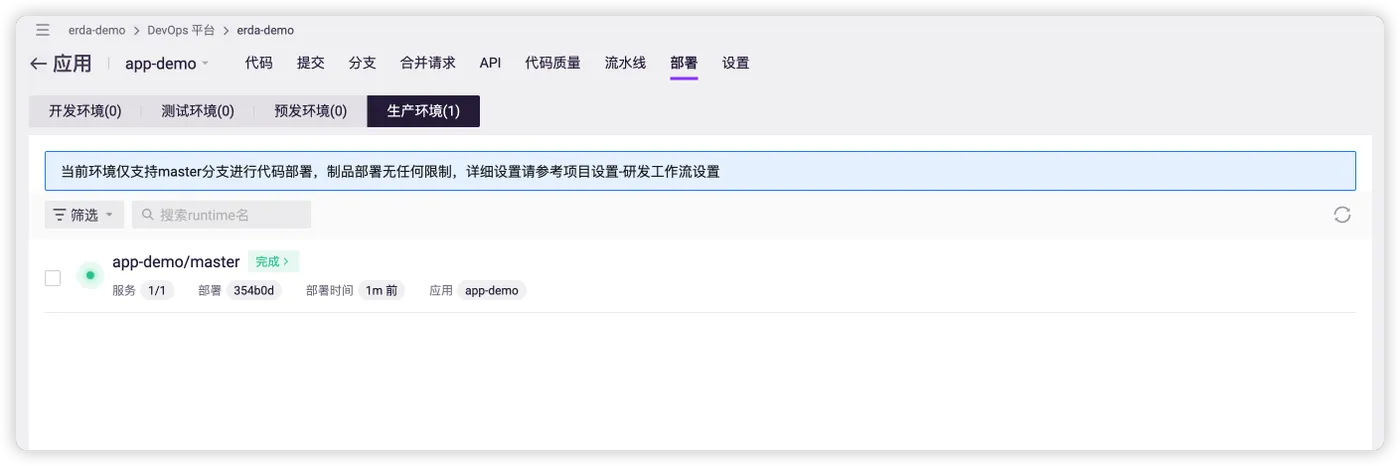Open the 筛选 filter dropdown

84,215
